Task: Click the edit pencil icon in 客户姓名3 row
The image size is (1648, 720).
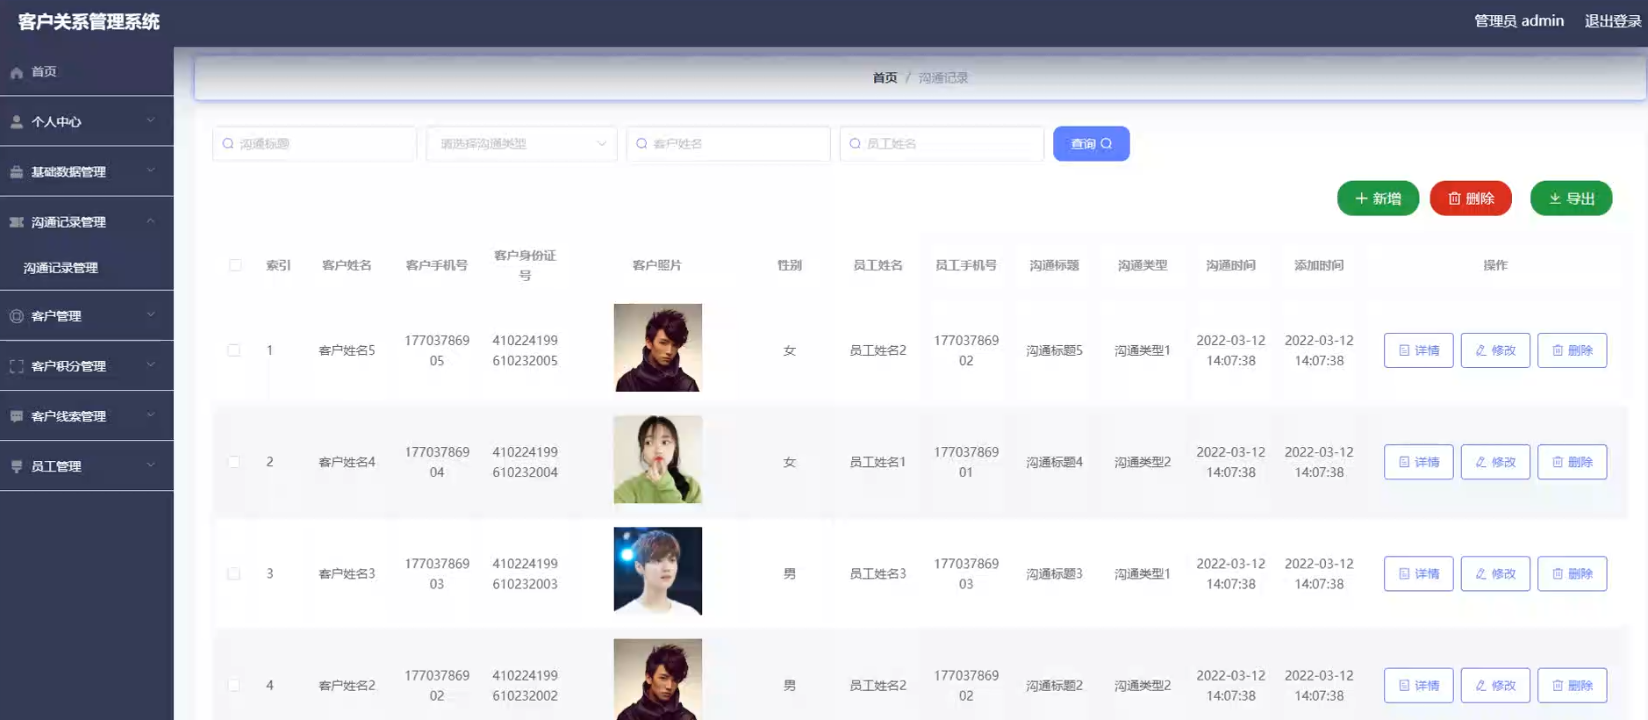Action: click(1481, 574)
